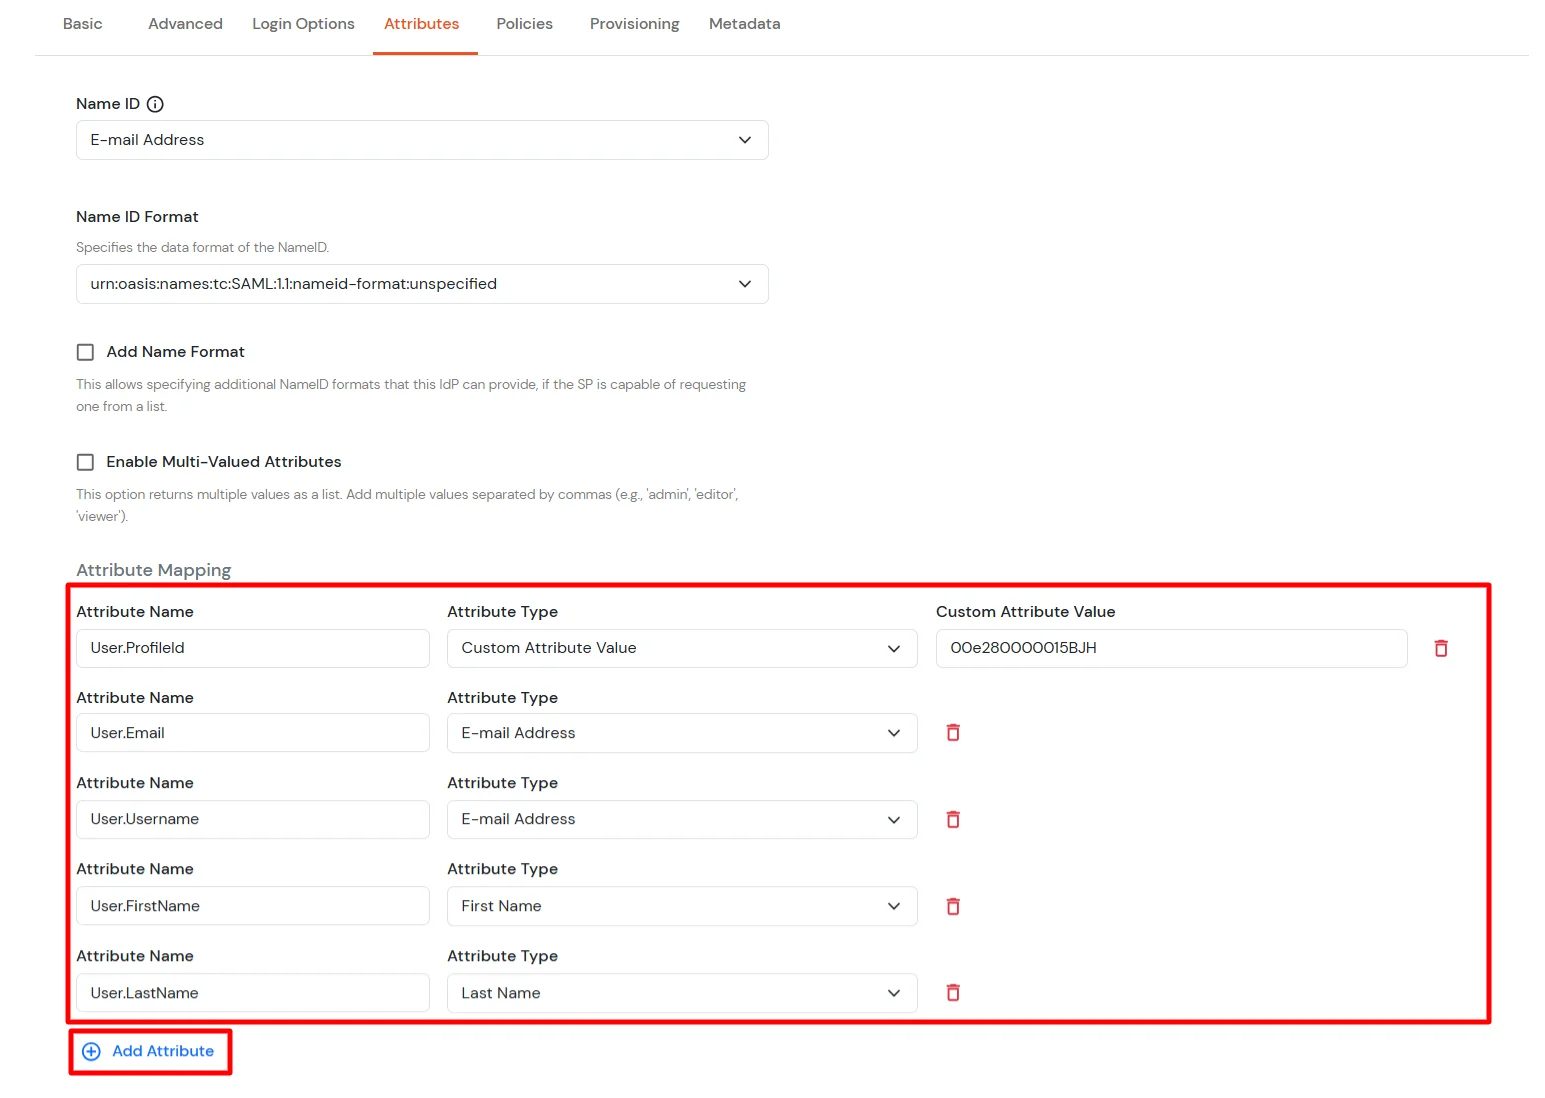1545x1098 pixels.
Task: Switch to the Policies tab
Action: [524, 23]
